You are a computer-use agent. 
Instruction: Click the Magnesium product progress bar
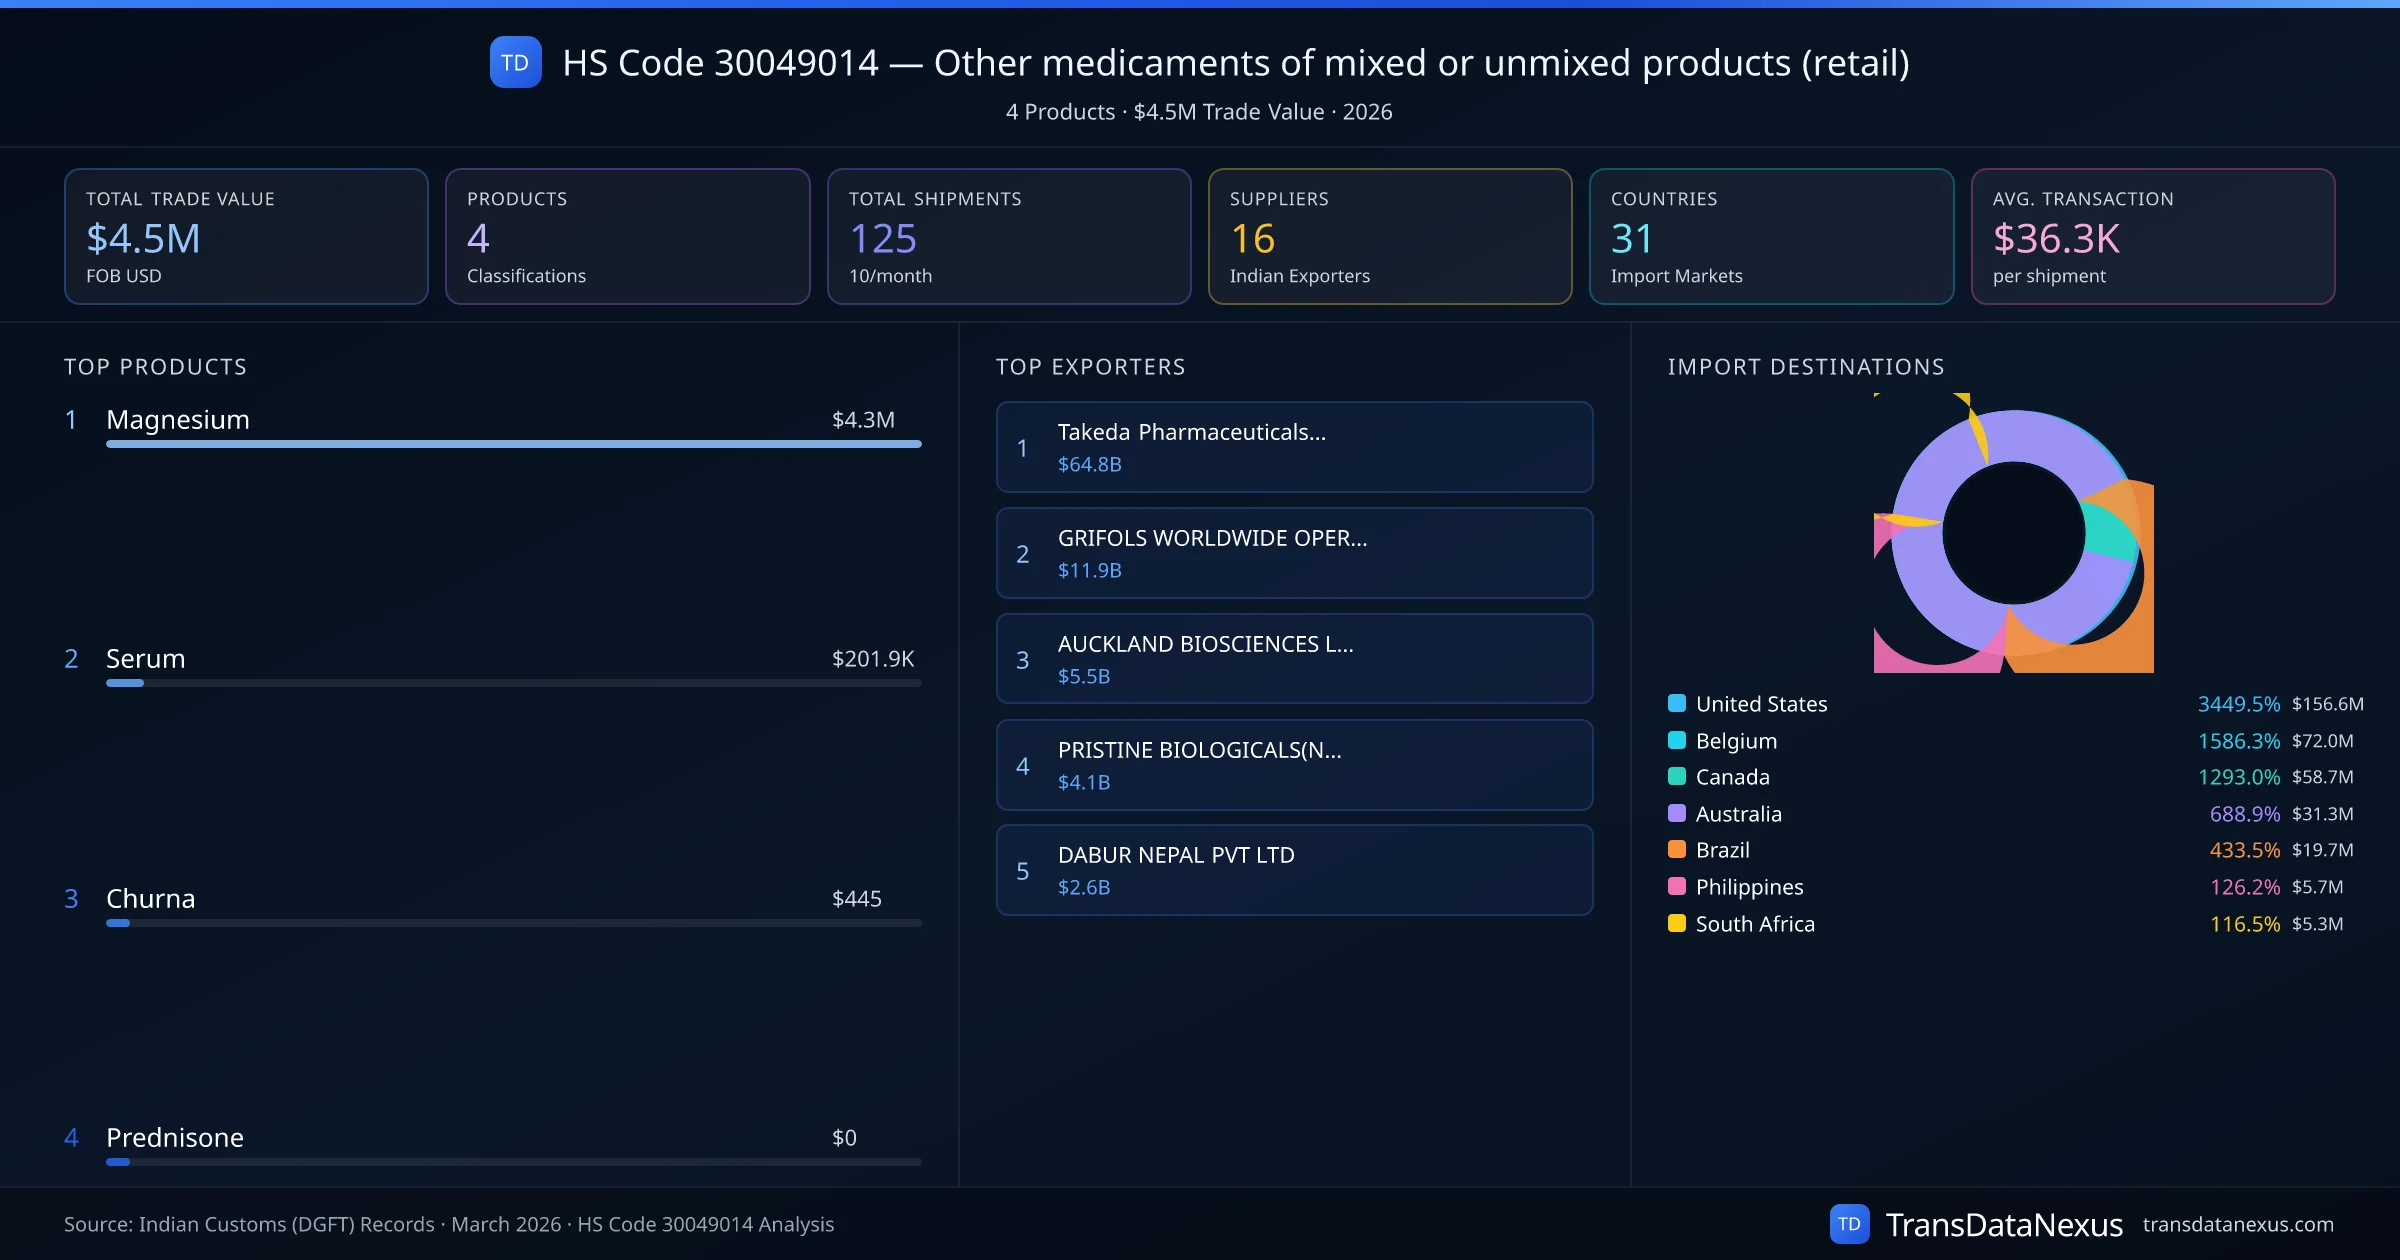pos(513,443)
